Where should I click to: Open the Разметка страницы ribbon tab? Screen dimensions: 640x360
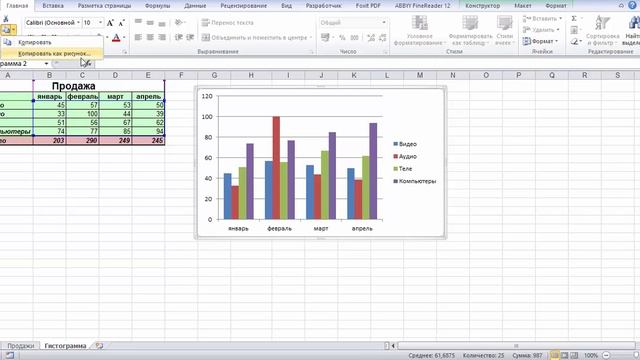tap(104, 6)
